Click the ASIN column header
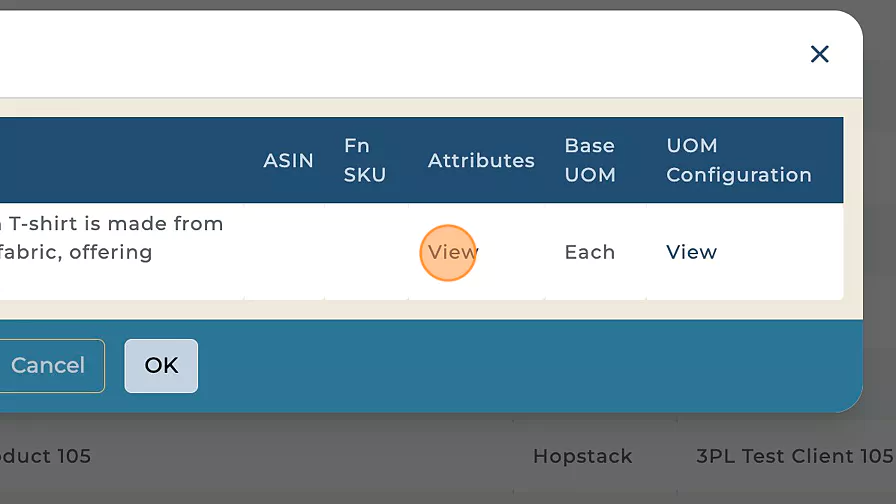Screen dimensions: 896x504 click(x=288, y=160)
